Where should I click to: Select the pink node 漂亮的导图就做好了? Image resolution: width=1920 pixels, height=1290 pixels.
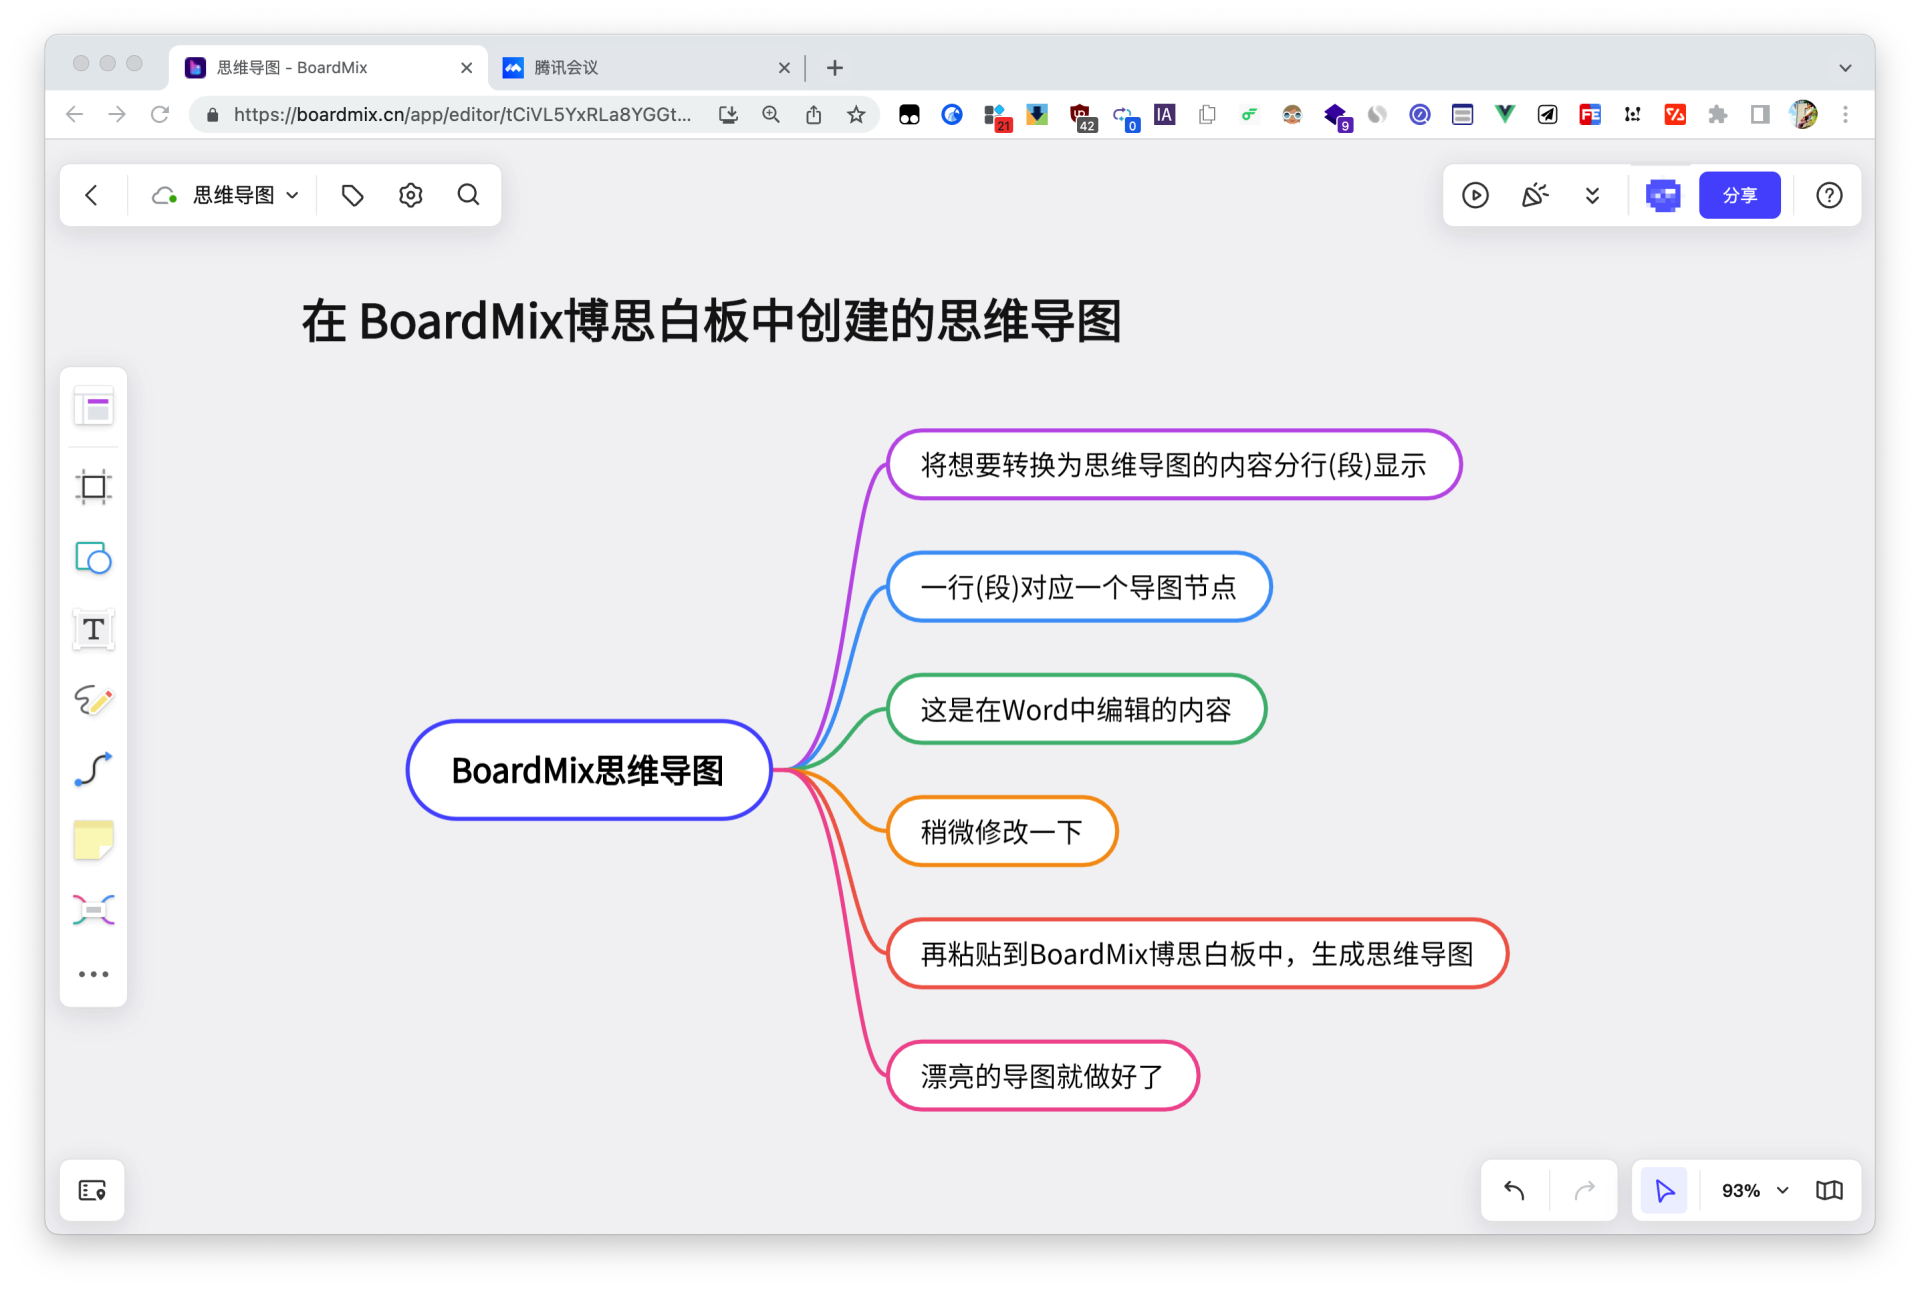(x=1043, y=1076)
